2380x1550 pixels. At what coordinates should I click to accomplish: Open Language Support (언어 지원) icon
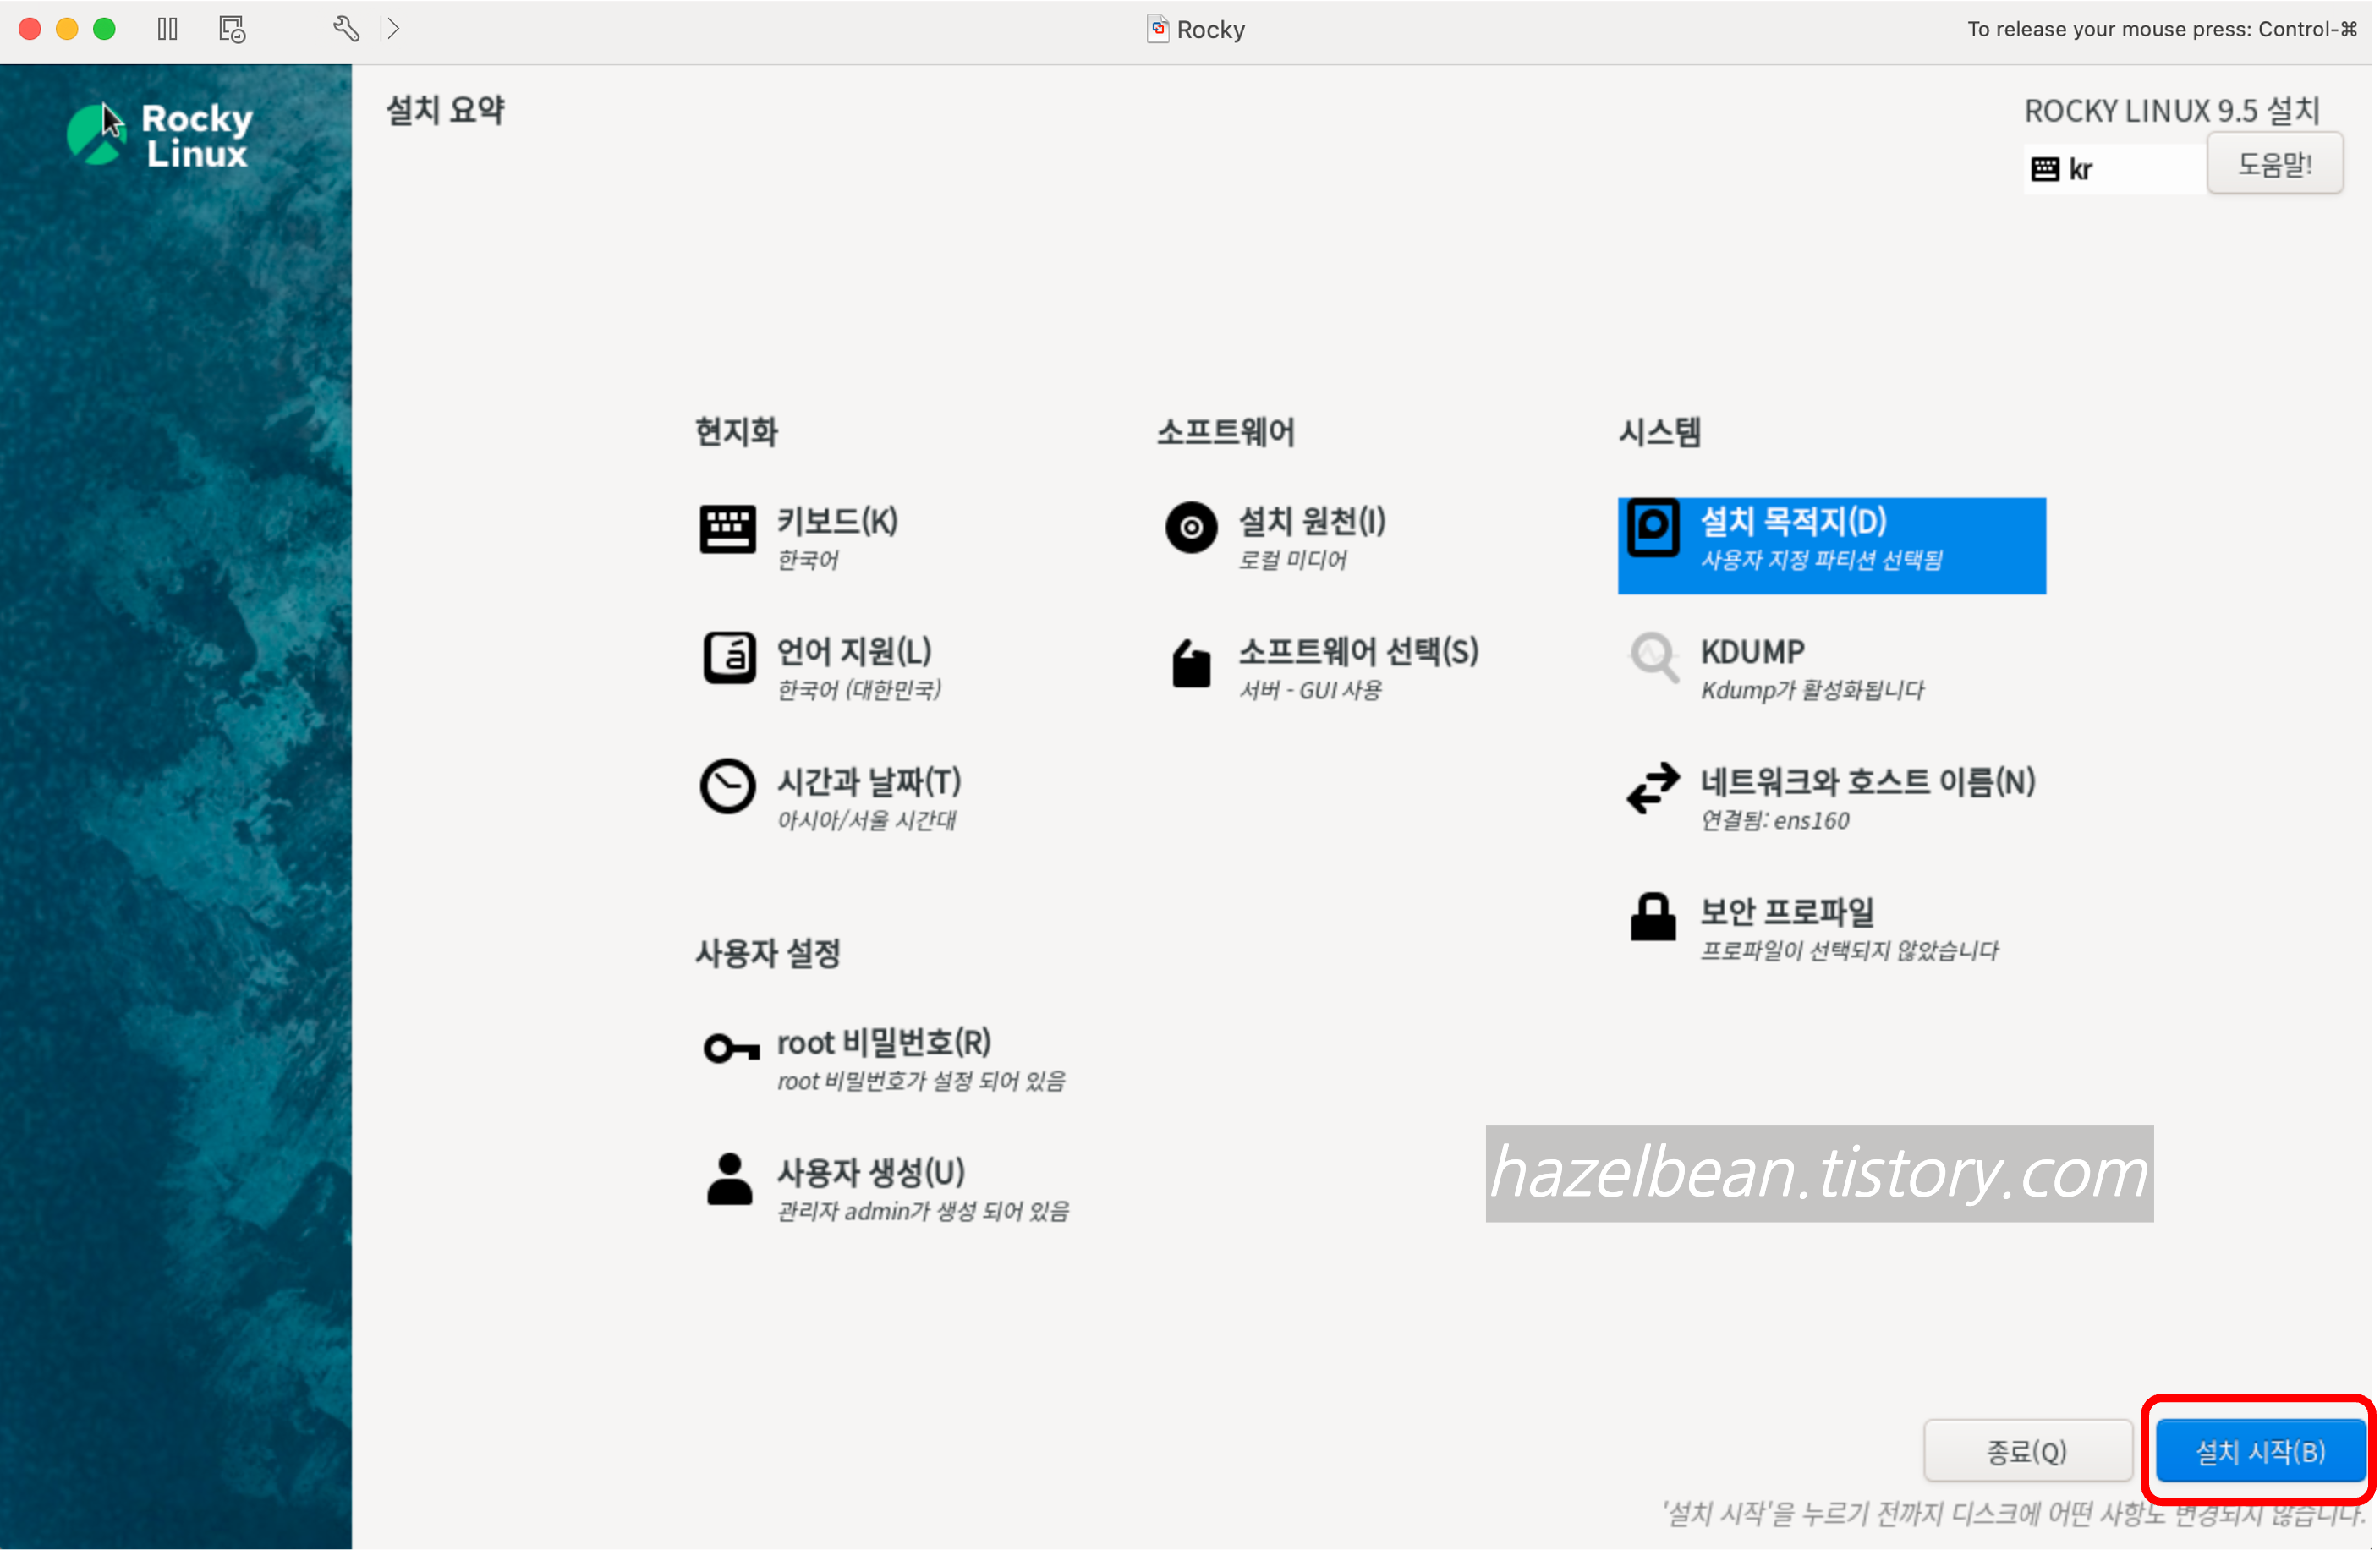tap(729, 658)
